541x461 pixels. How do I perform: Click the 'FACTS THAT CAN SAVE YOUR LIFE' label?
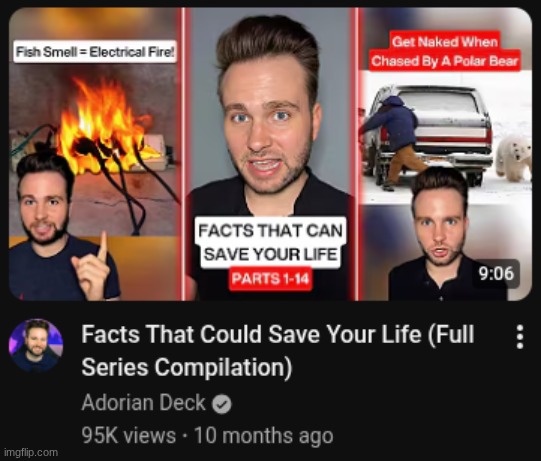(270, 243)
